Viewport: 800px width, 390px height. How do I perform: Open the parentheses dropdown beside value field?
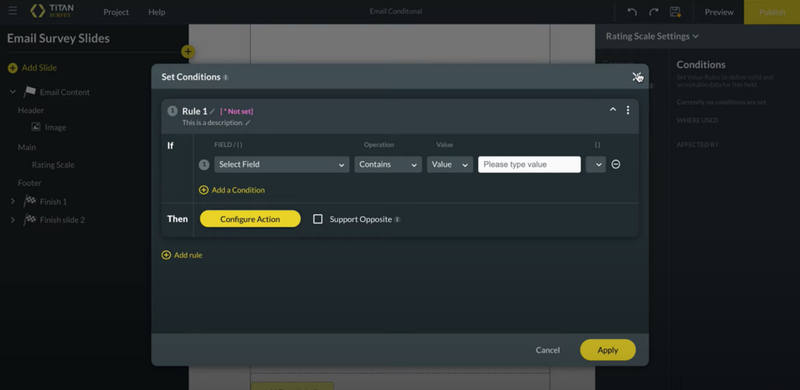(596, 164)
